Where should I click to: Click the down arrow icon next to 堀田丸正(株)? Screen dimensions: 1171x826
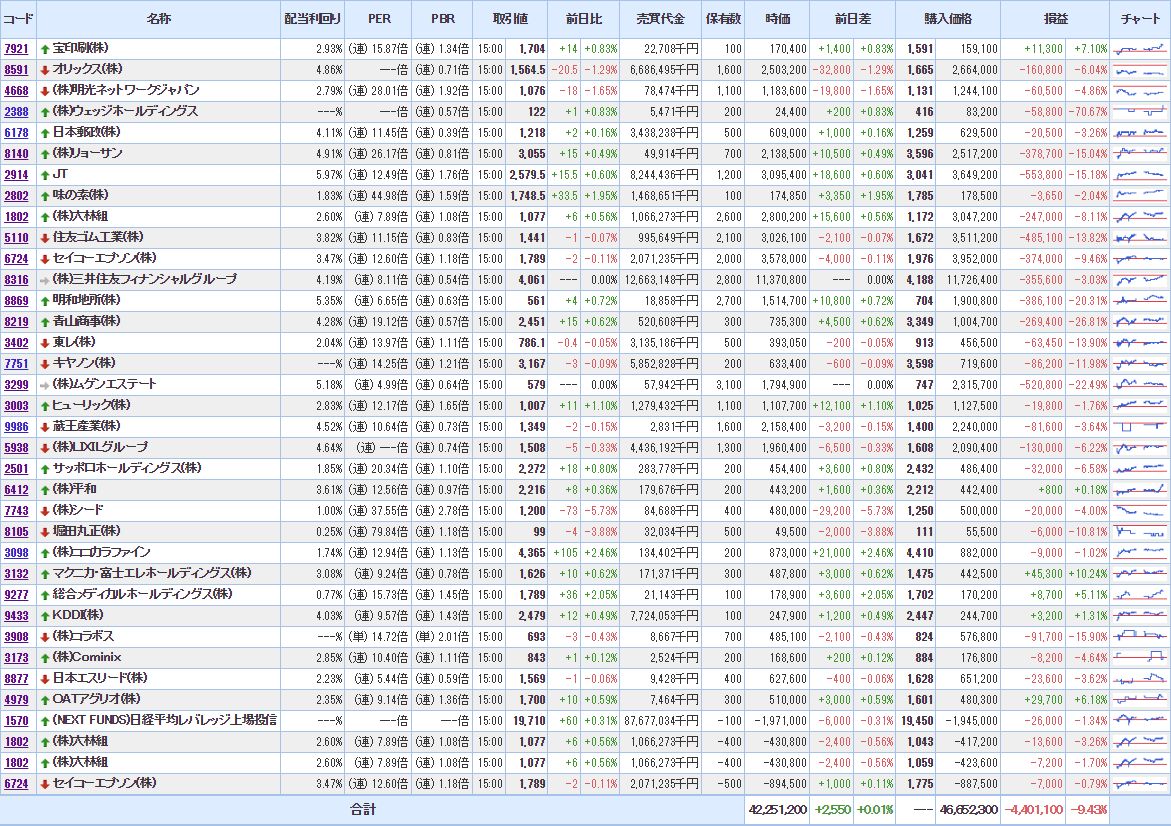click(x=45, y=531)
